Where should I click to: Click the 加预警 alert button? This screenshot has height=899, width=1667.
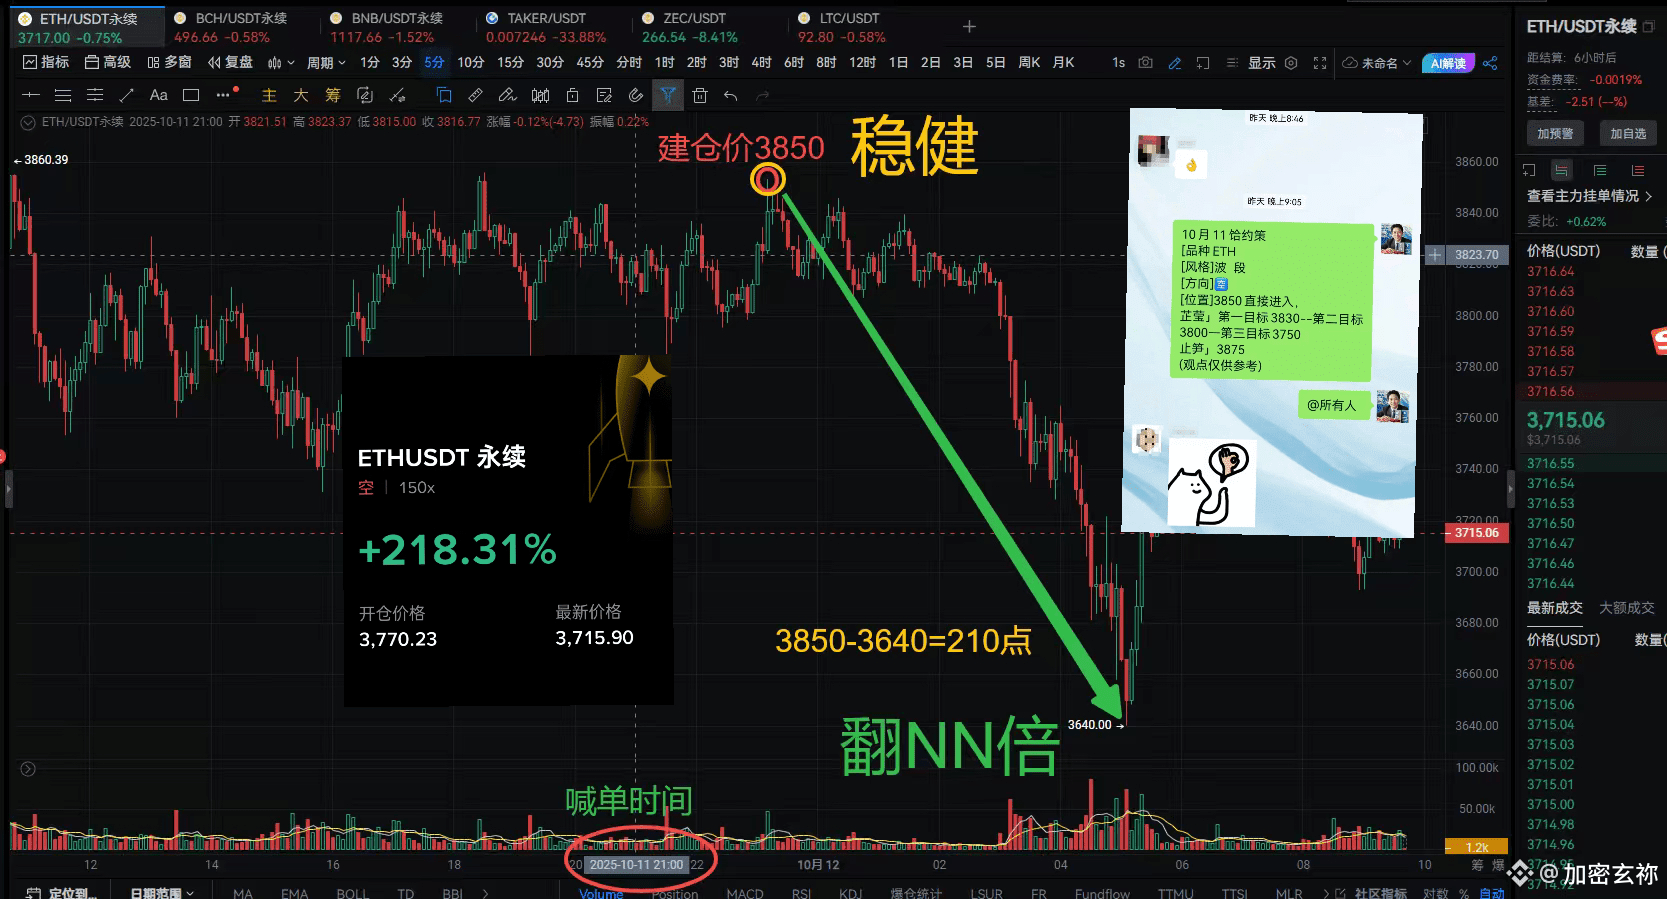tap(1555, 133)
